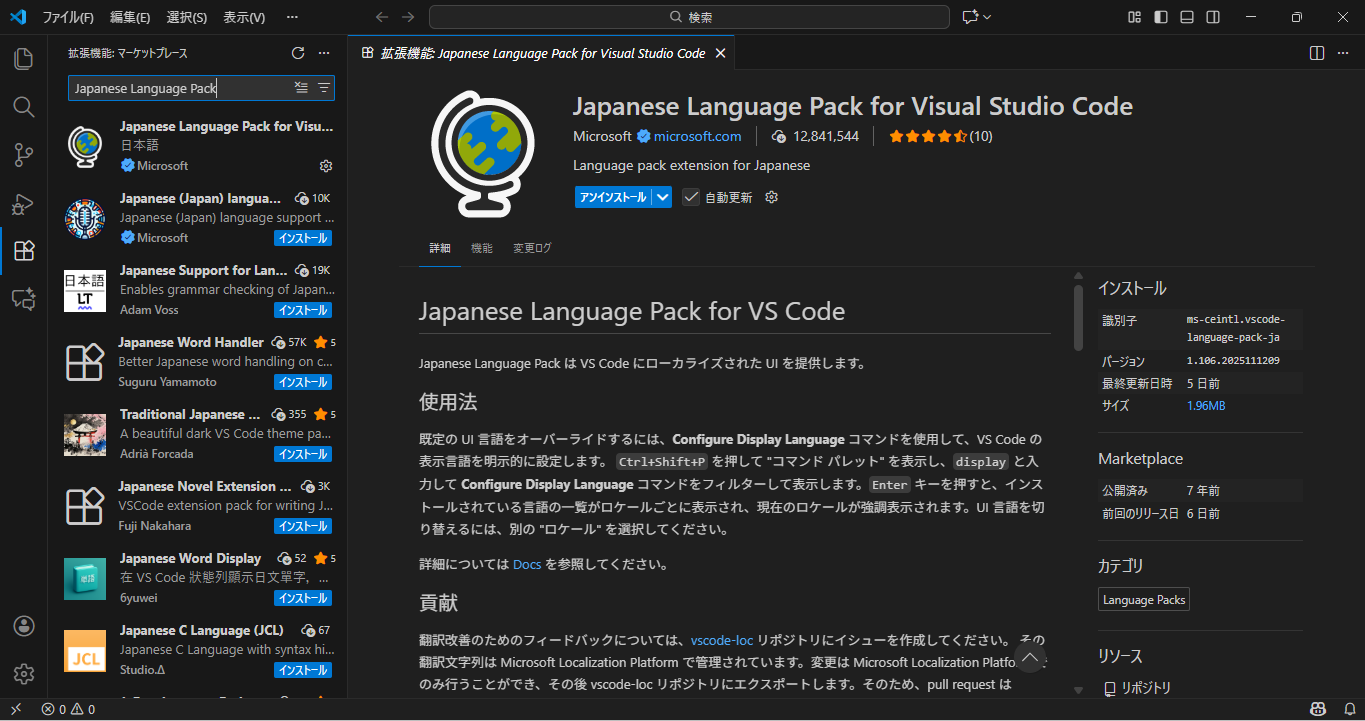Open the Run and Debug view

(x=23, y=203)
